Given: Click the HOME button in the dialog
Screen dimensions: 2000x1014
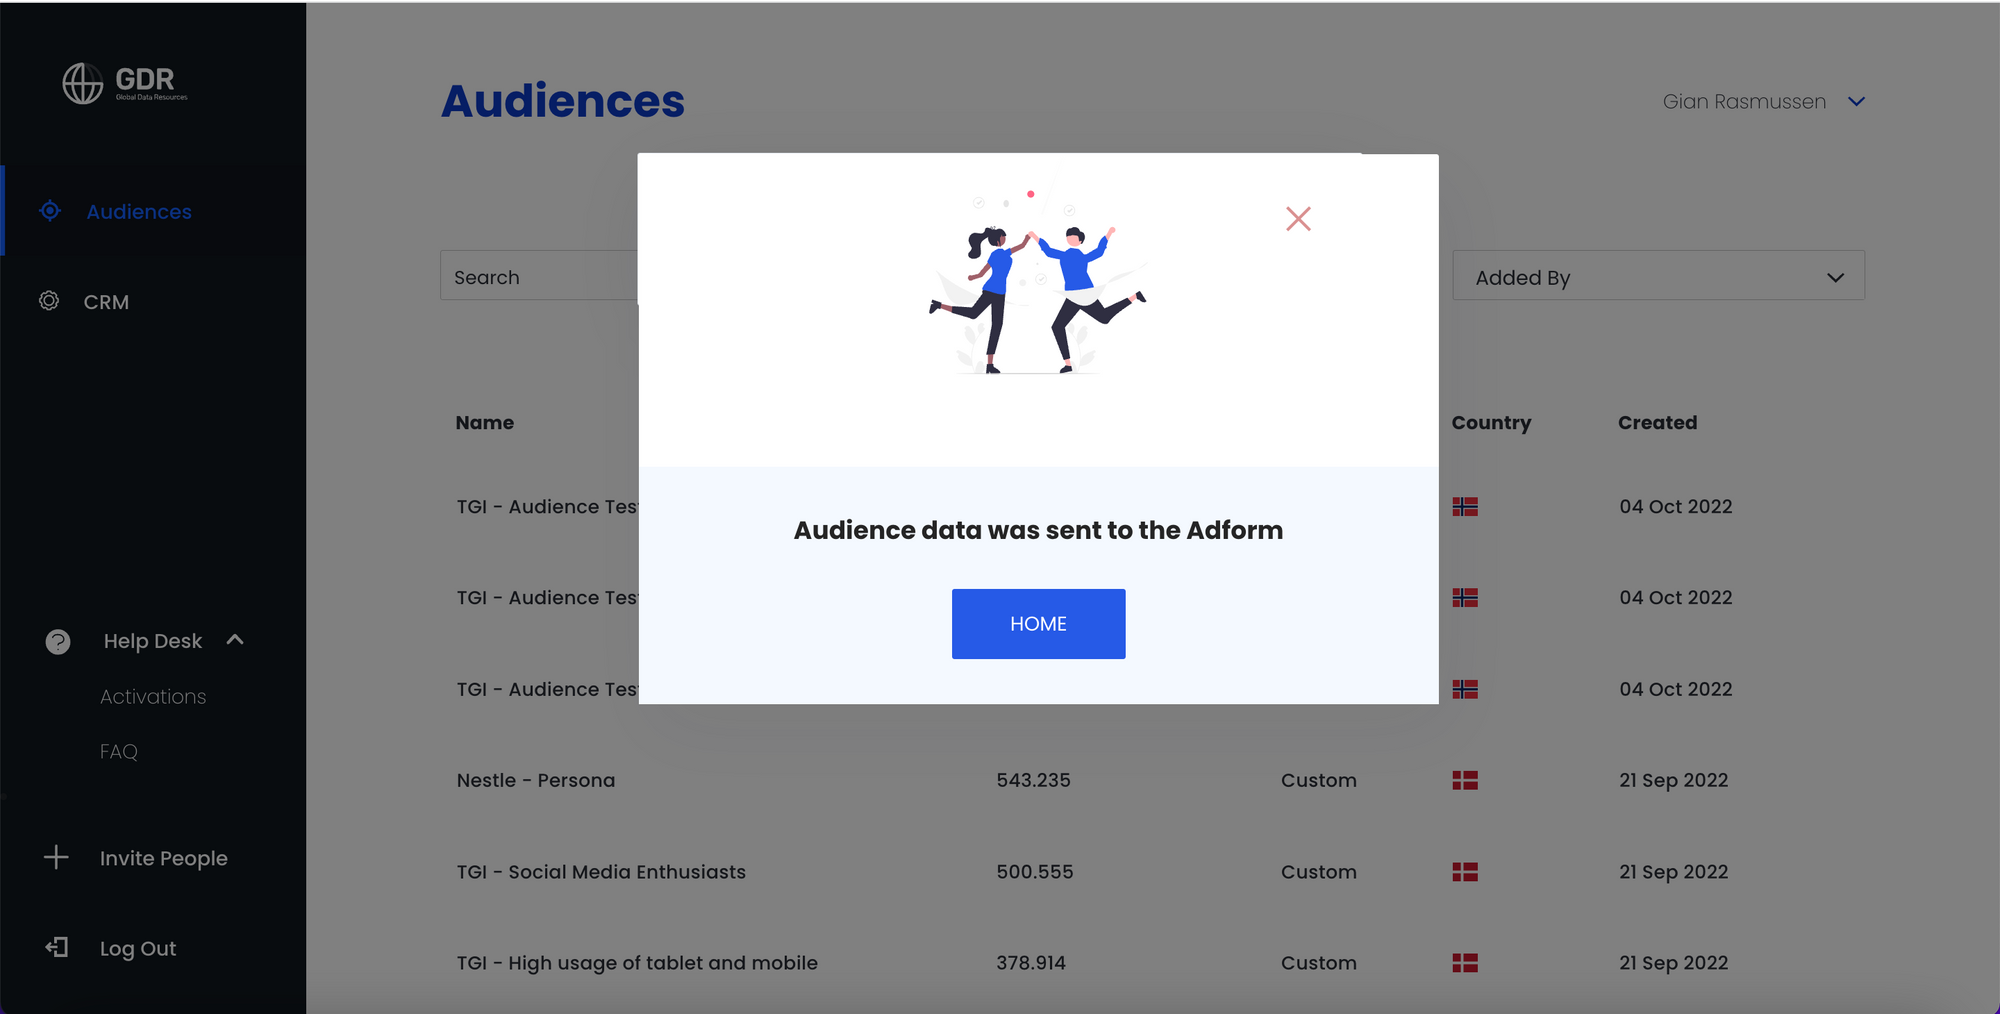Looking at the screenshot, I should [1038, 624].
